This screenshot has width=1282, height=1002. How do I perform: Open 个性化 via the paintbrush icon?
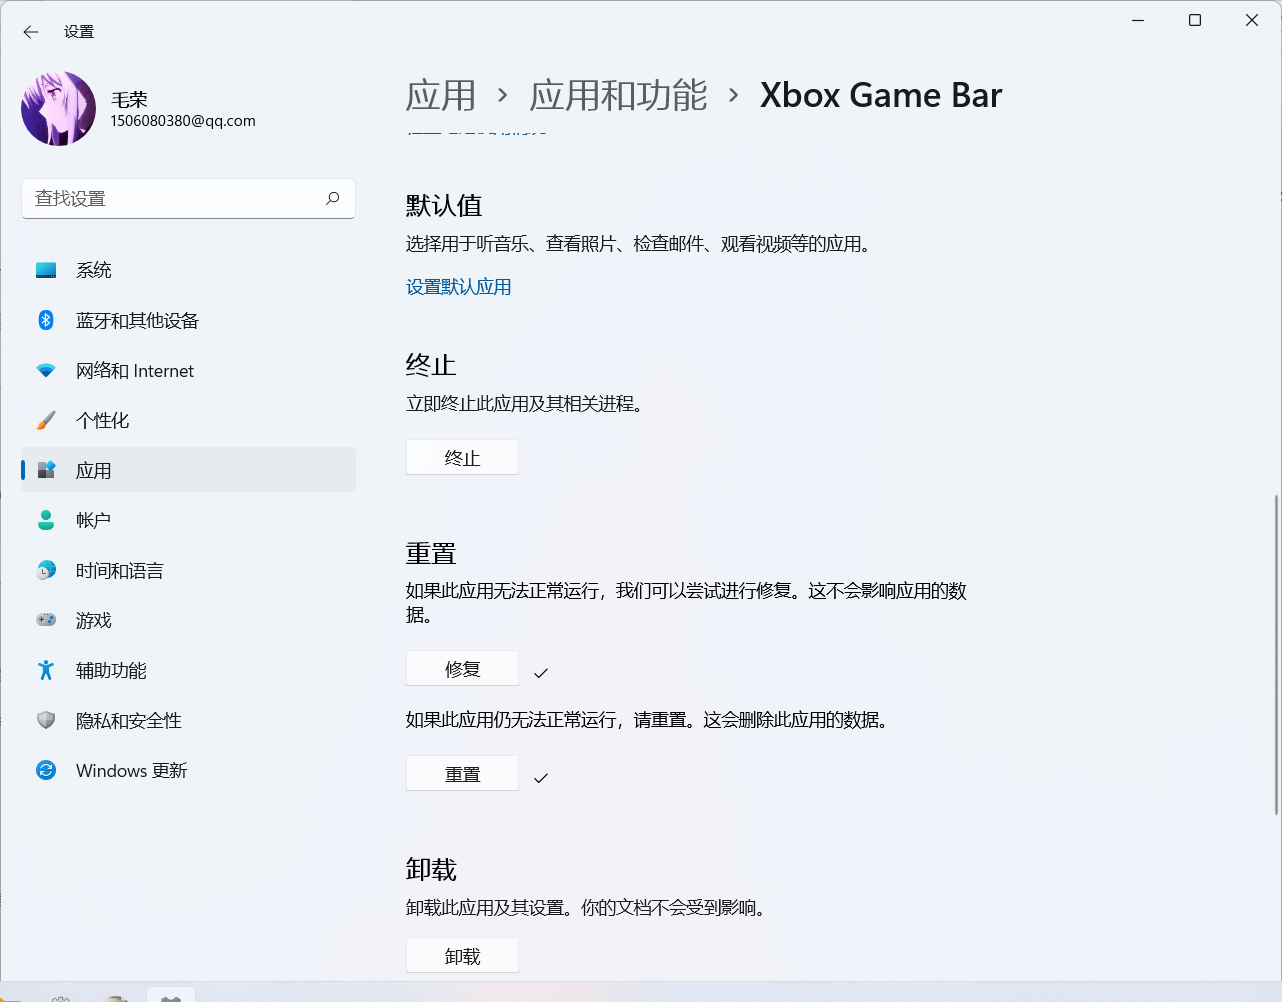click(46, 420)
